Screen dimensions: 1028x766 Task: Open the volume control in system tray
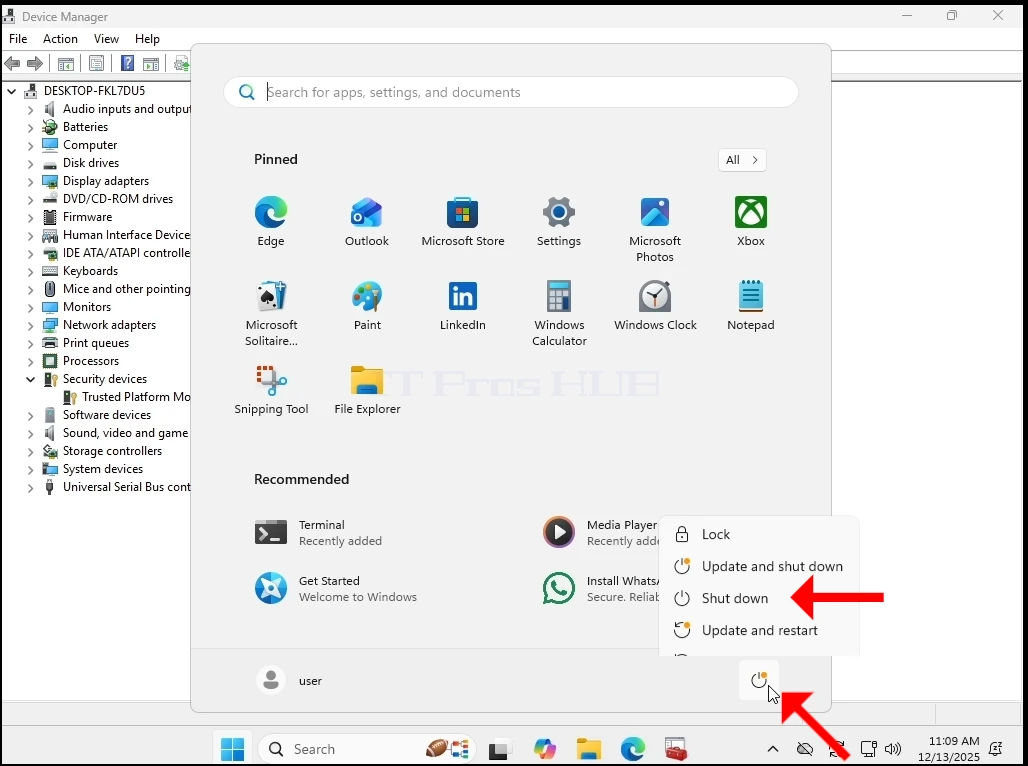click(893, 748)
